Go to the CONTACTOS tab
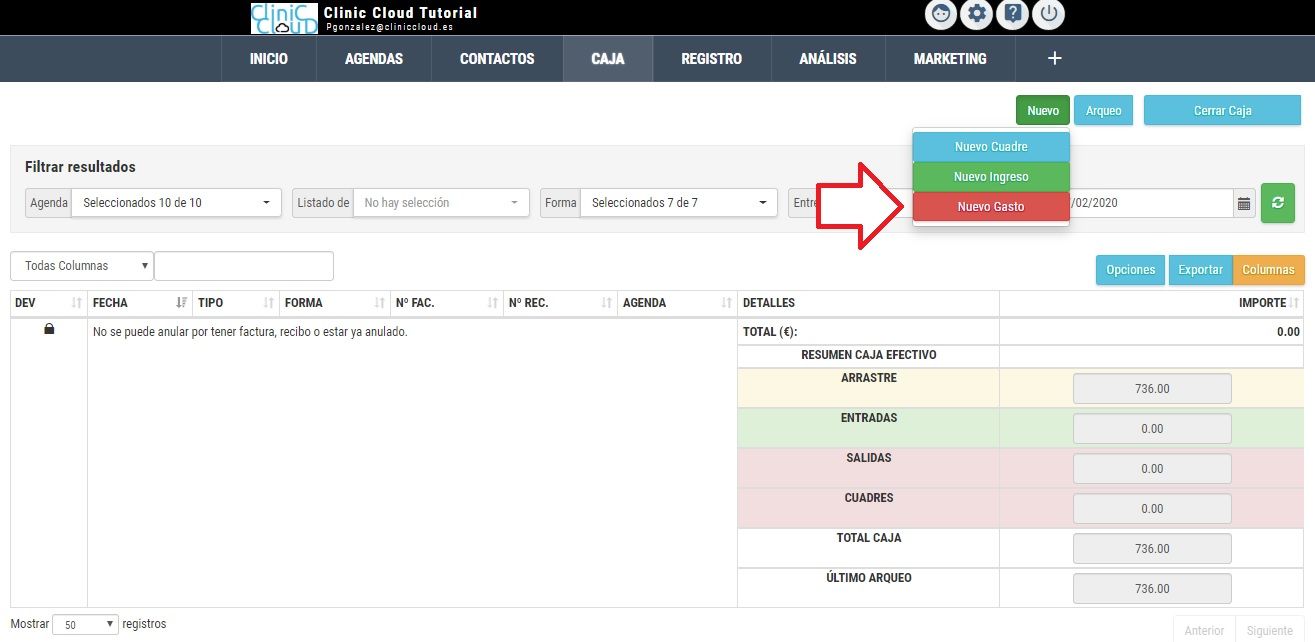This screenshot has width=1315, height=642. pyautogui.click(x=497, y=59)
